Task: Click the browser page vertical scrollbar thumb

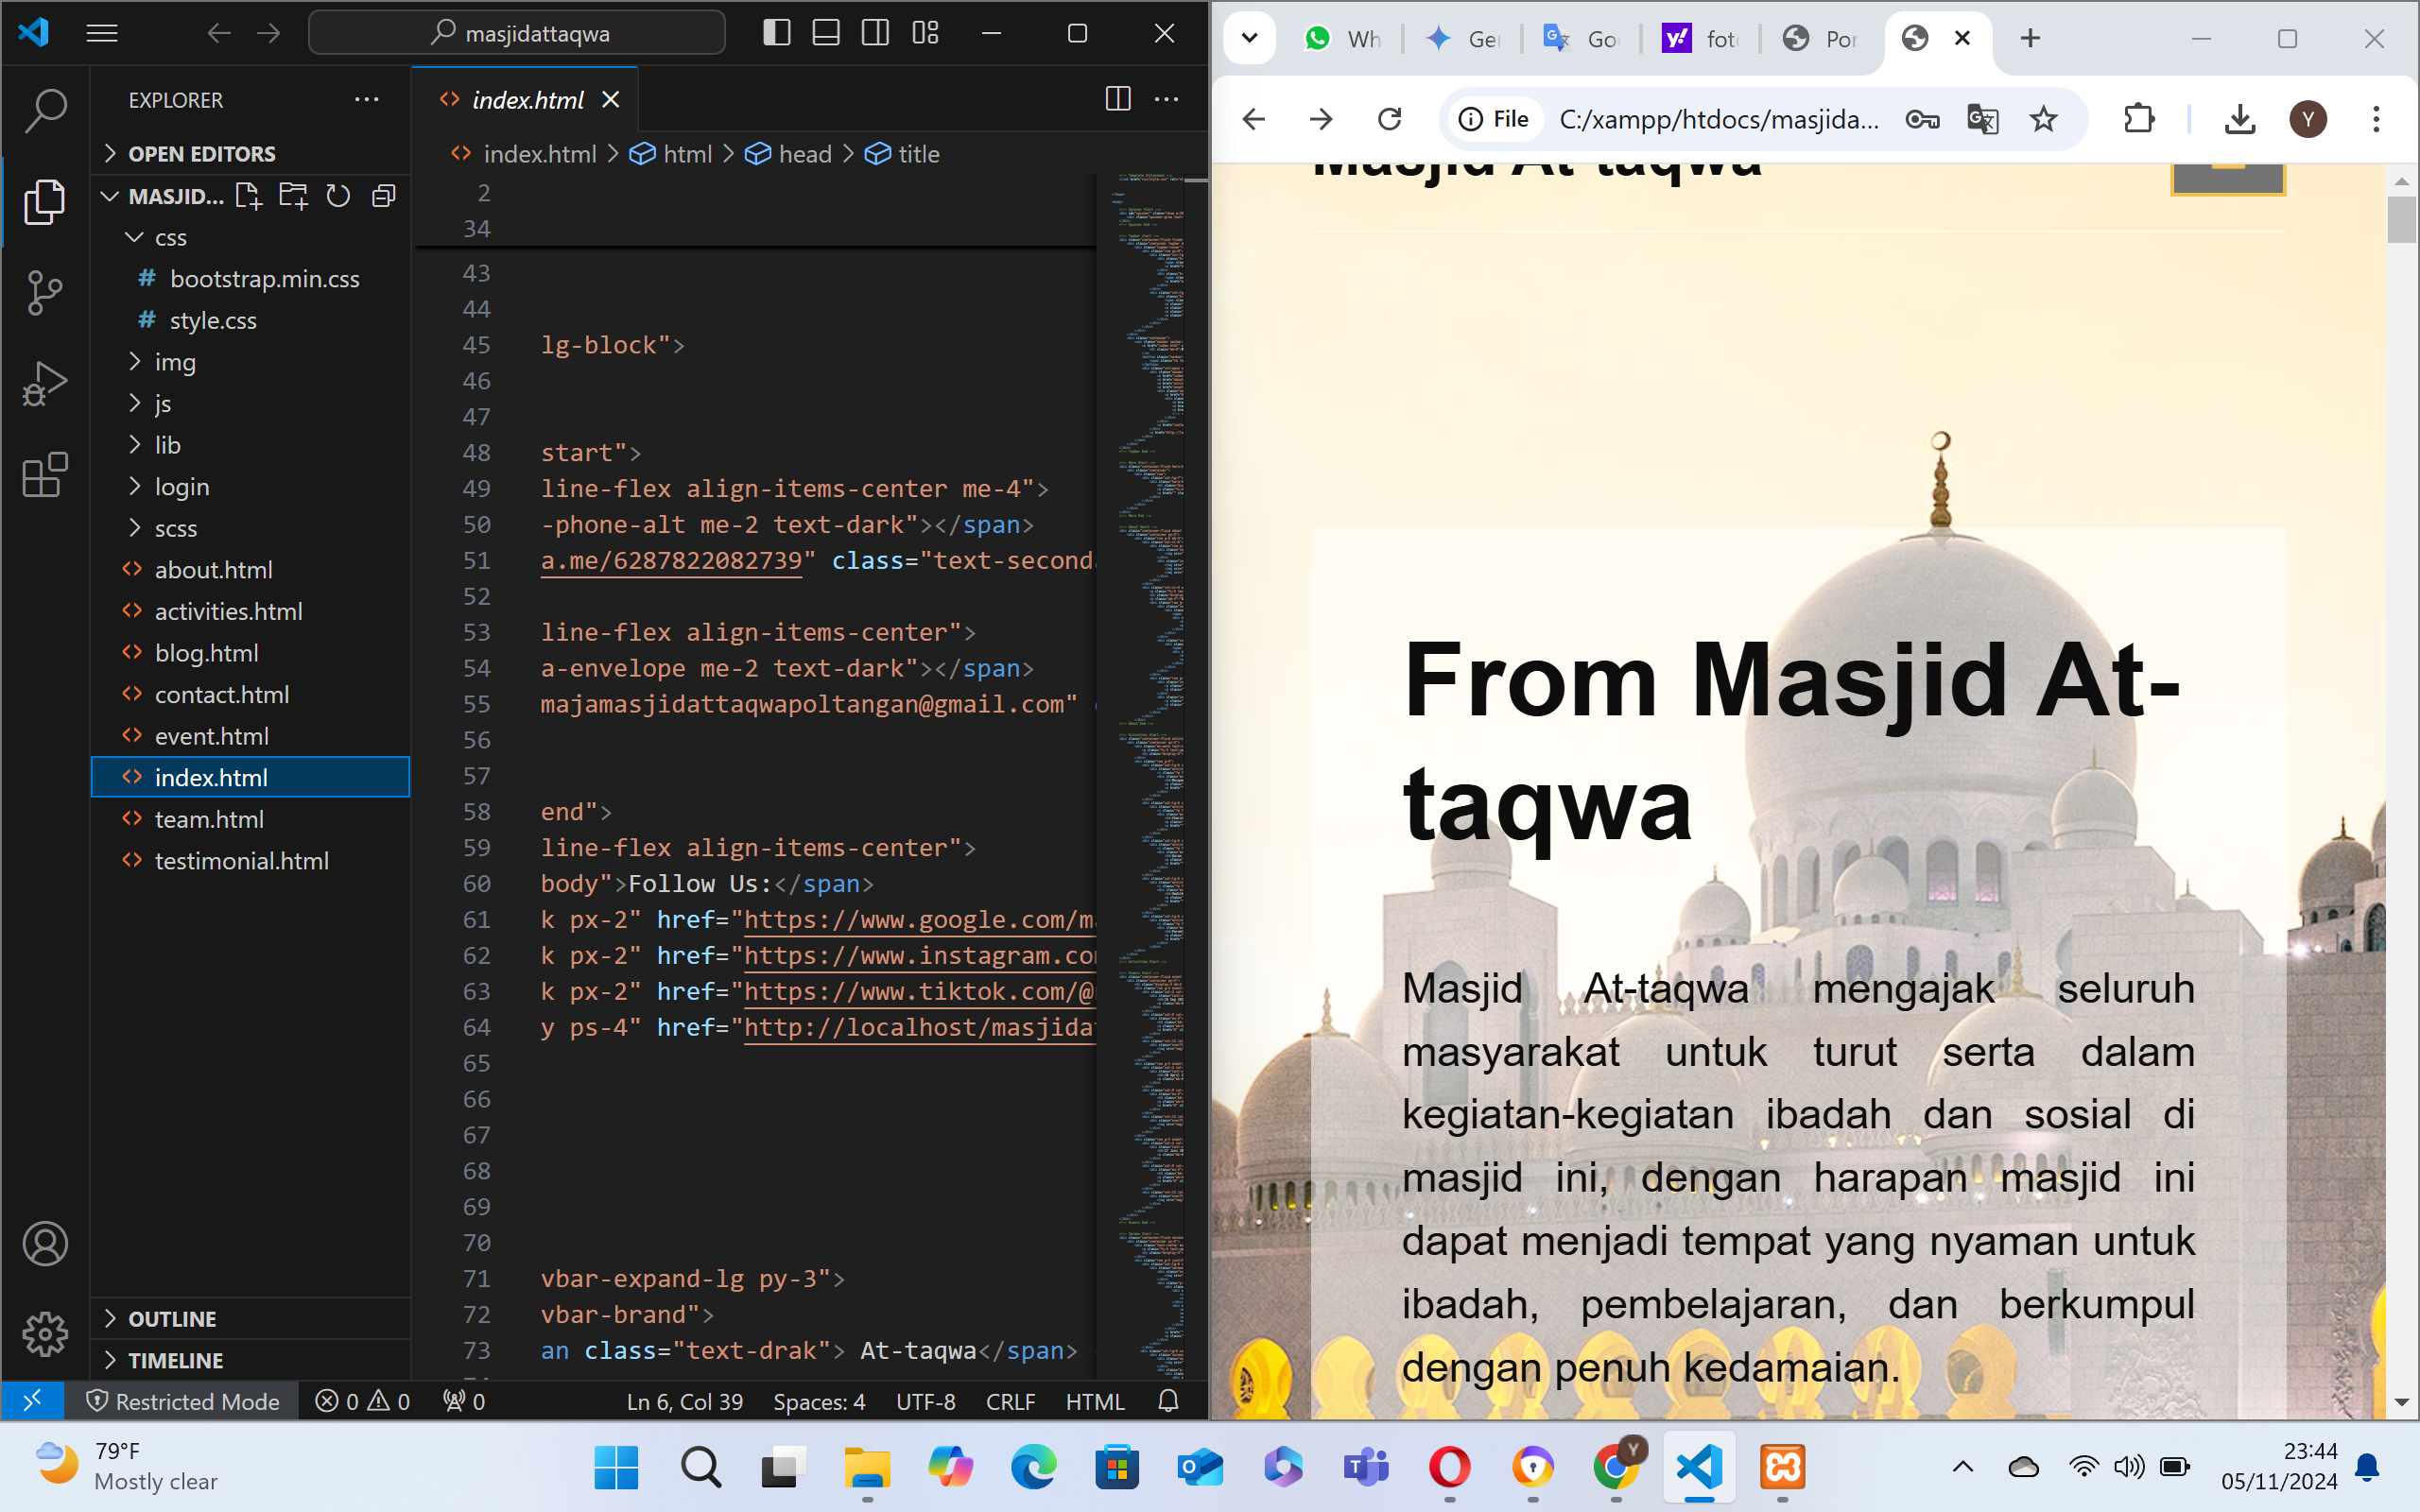Action: tap(2401, 220)
